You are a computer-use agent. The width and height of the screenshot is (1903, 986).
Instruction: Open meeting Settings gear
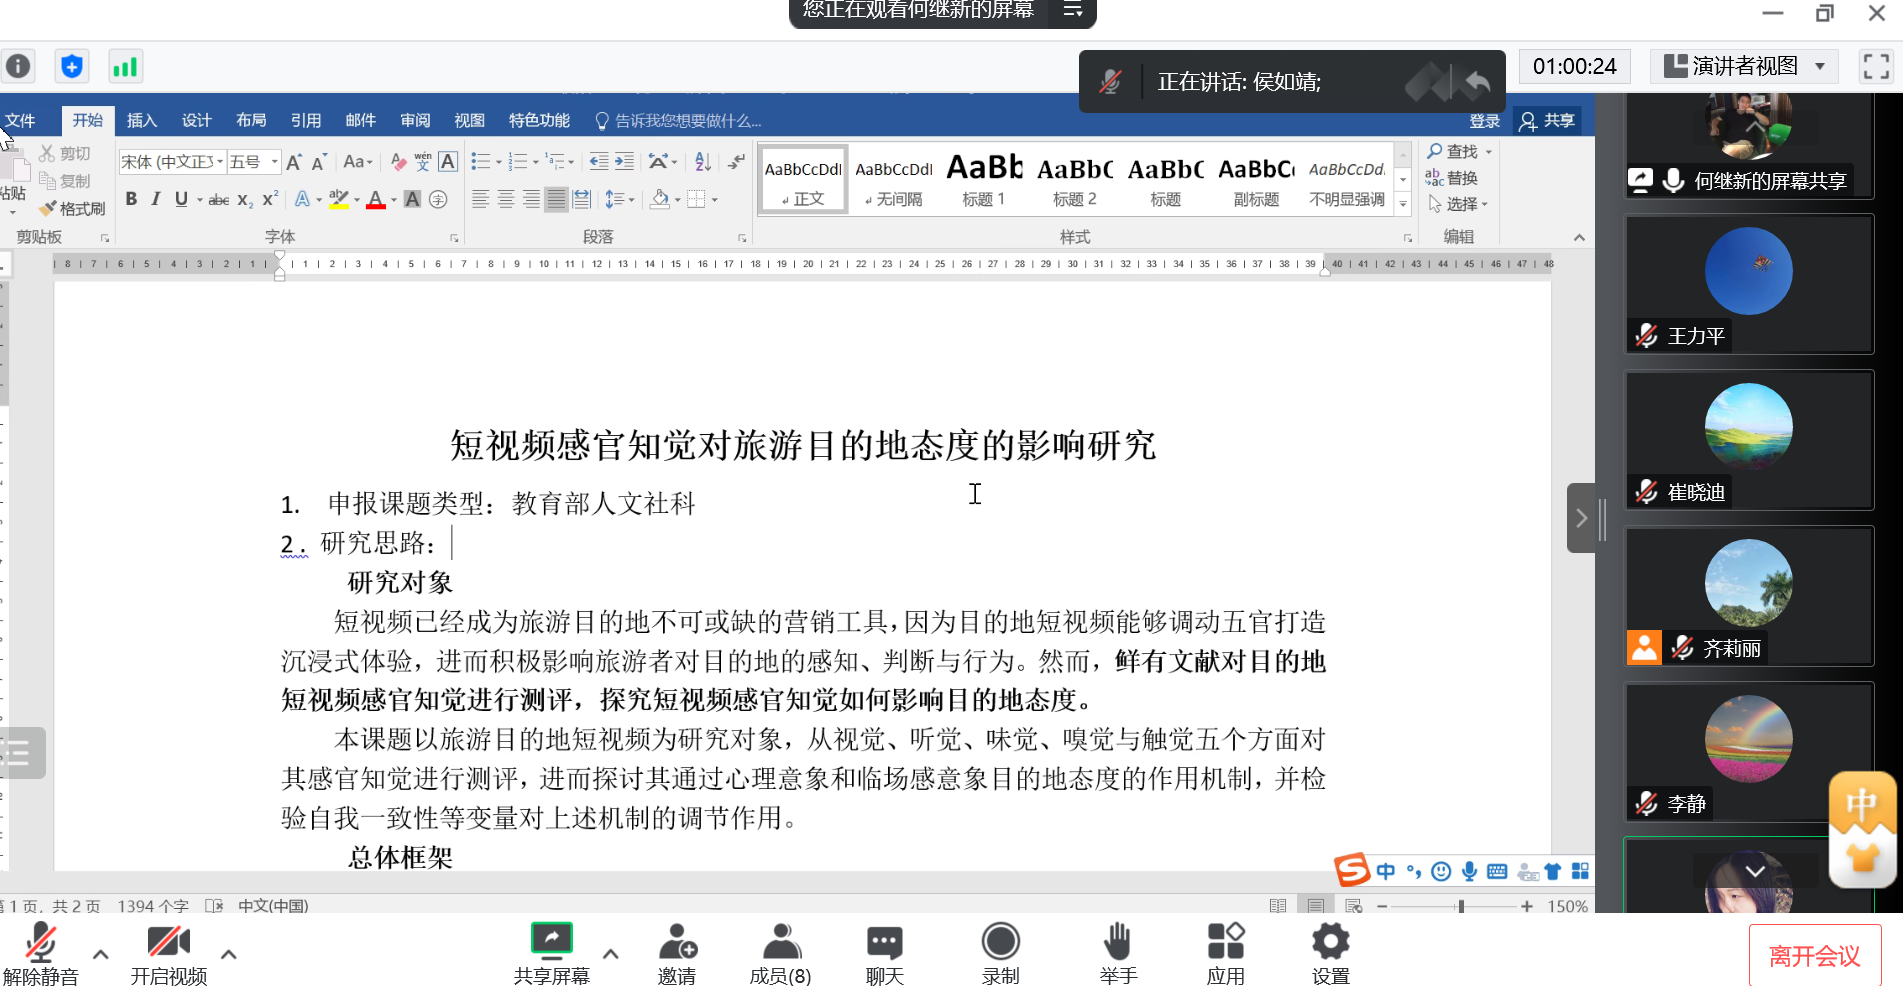point(1330,943)
